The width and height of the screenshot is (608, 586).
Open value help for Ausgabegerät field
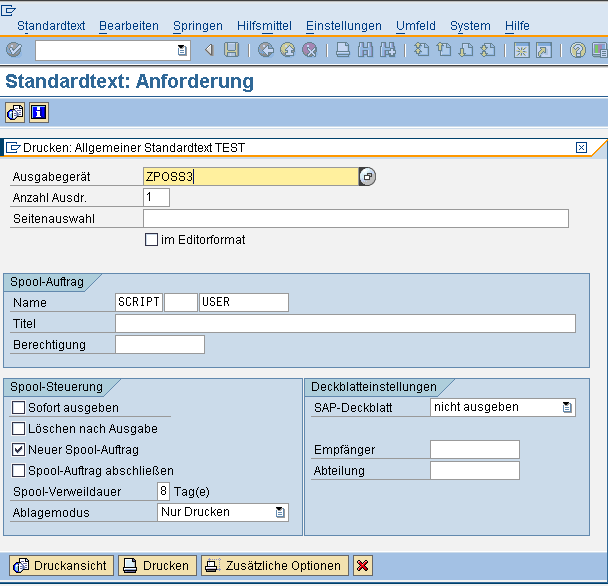click(x=367, y=177)
